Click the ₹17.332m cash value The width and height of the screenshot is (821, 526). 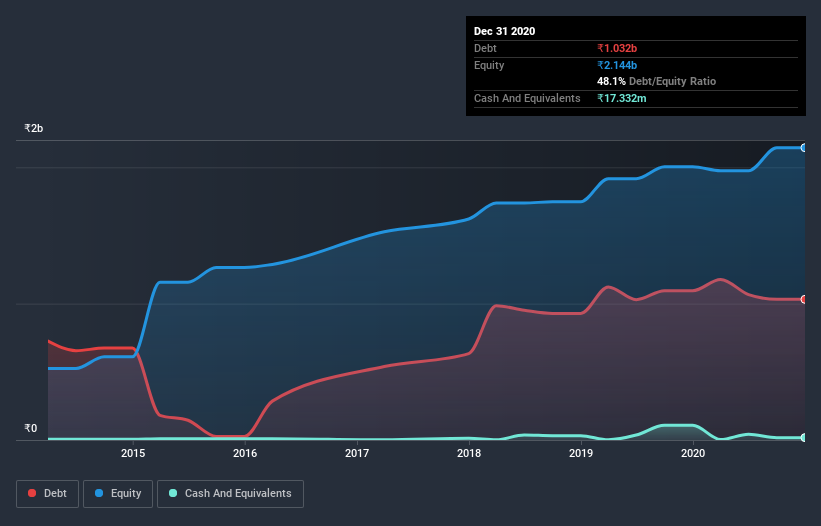[622, 98]
